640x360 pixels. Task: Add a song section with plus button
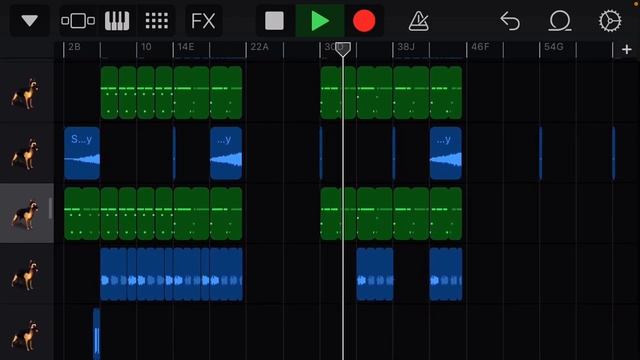(x=627, y=49)
